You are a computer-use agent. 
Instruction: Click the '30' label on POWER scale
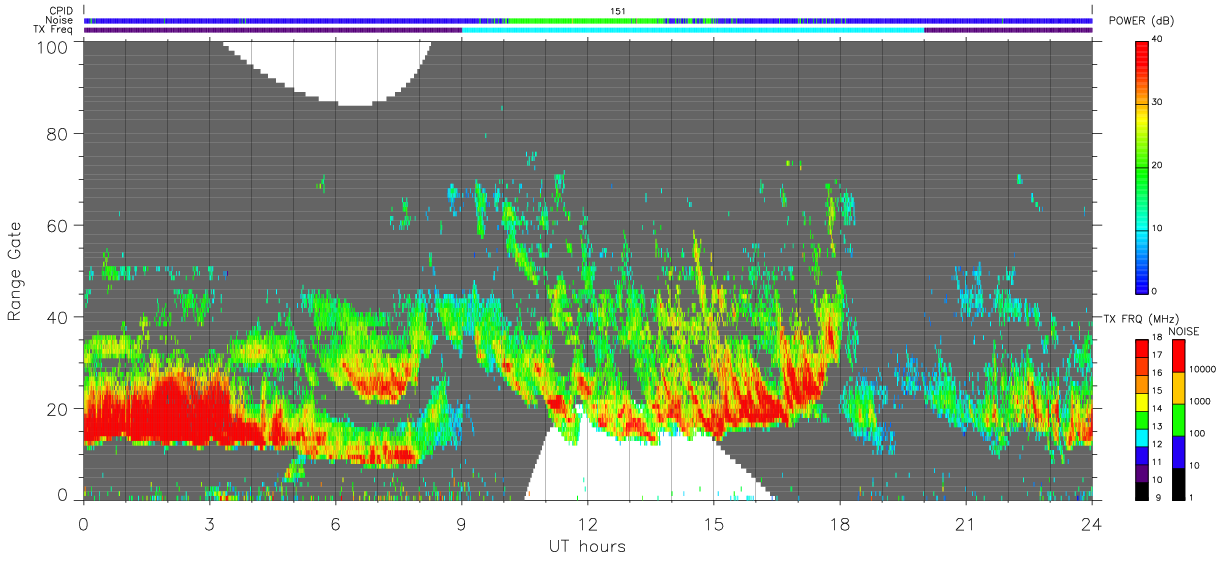click(x=1159, y=102)
